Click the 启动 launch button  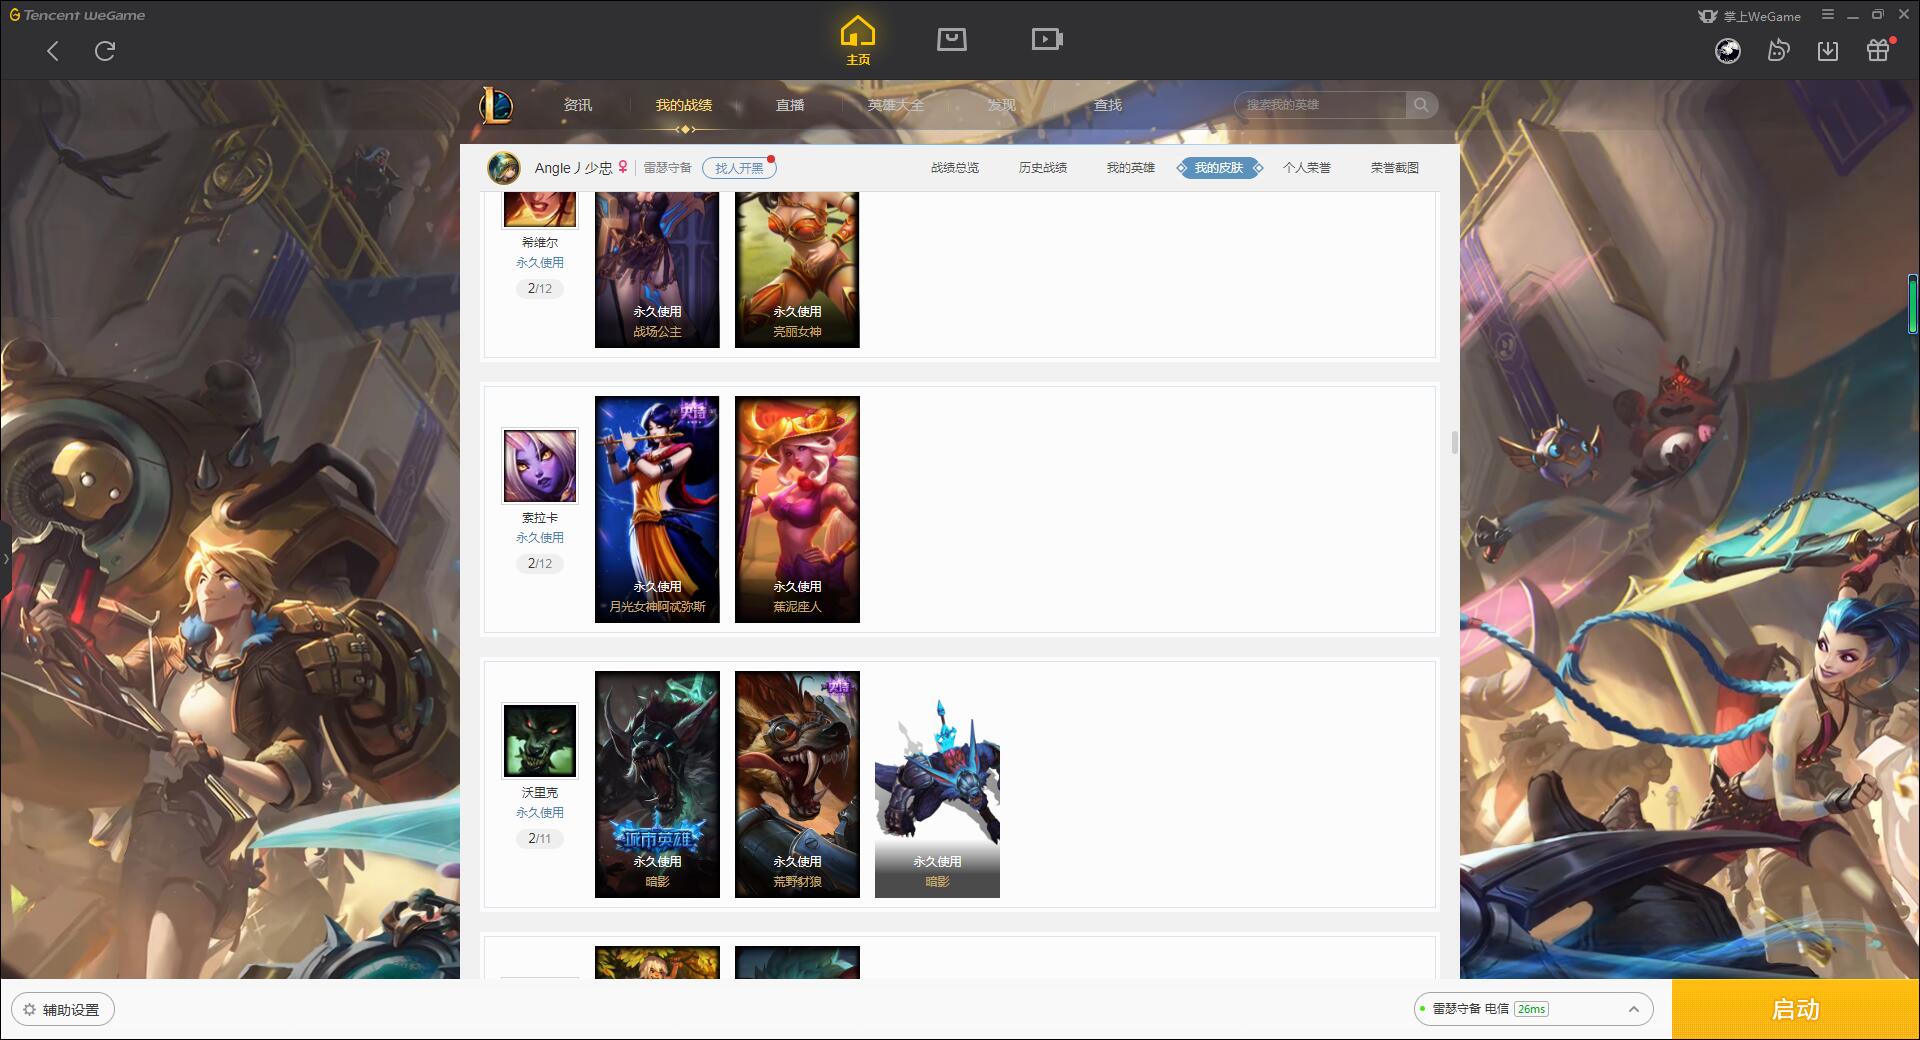[x=1795, y=1010]
